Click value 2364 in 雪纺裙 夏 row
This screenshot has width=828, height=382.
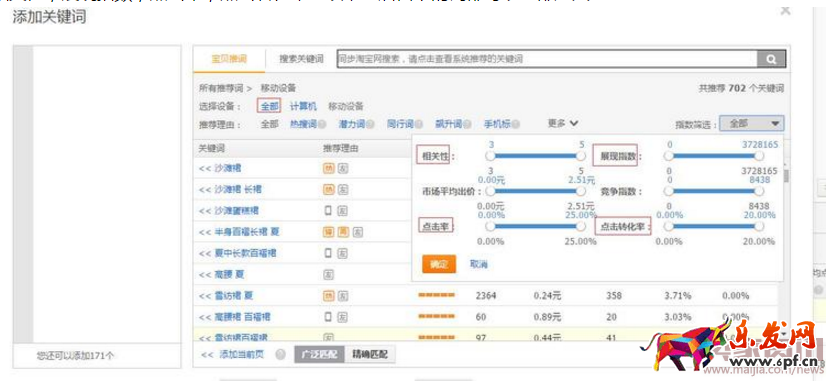coord(486,296)
